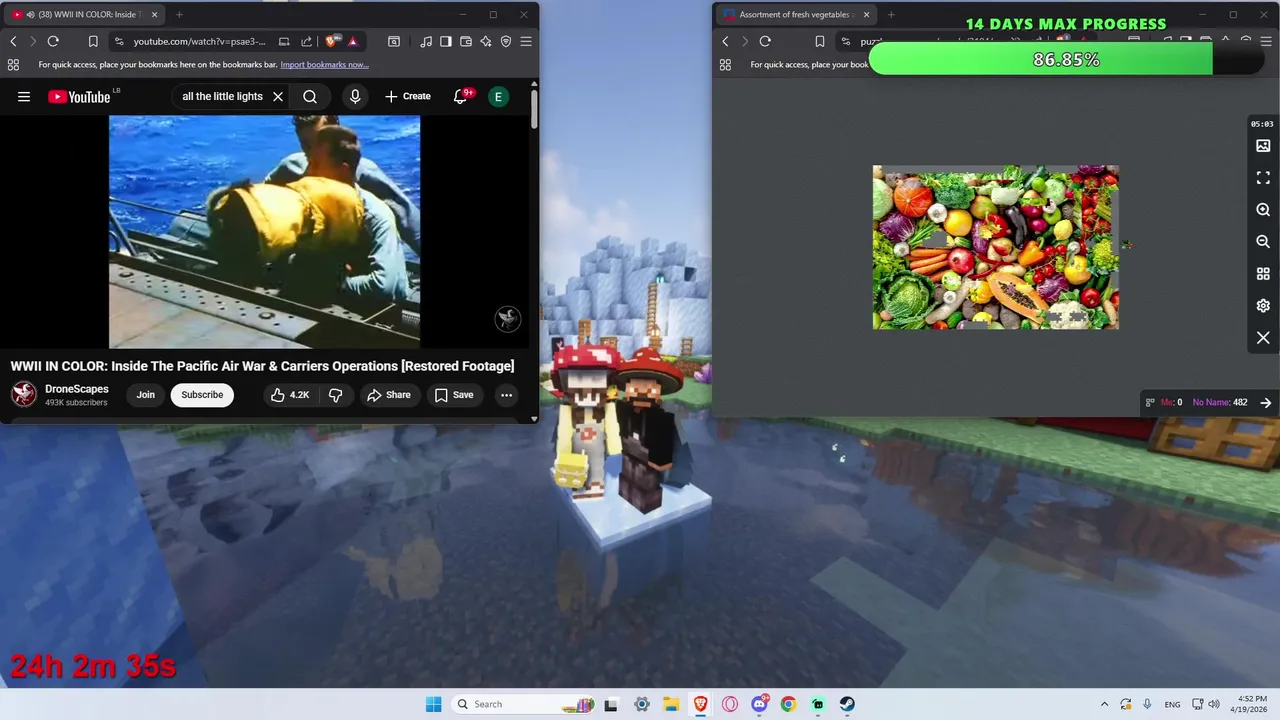Bookmark the puzzle page

pos(820,41)
